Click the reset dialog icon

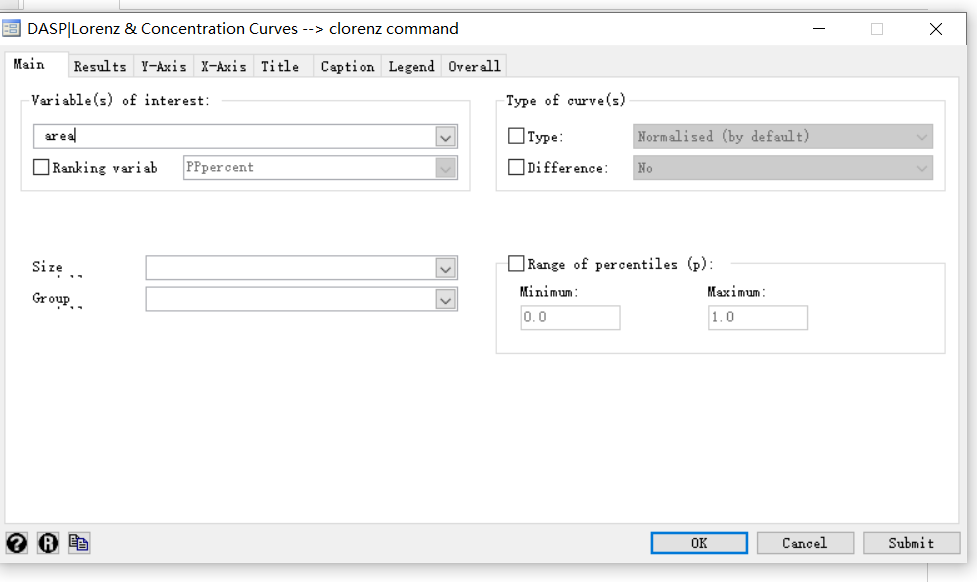pyautogui.click(x=48, y=543)
